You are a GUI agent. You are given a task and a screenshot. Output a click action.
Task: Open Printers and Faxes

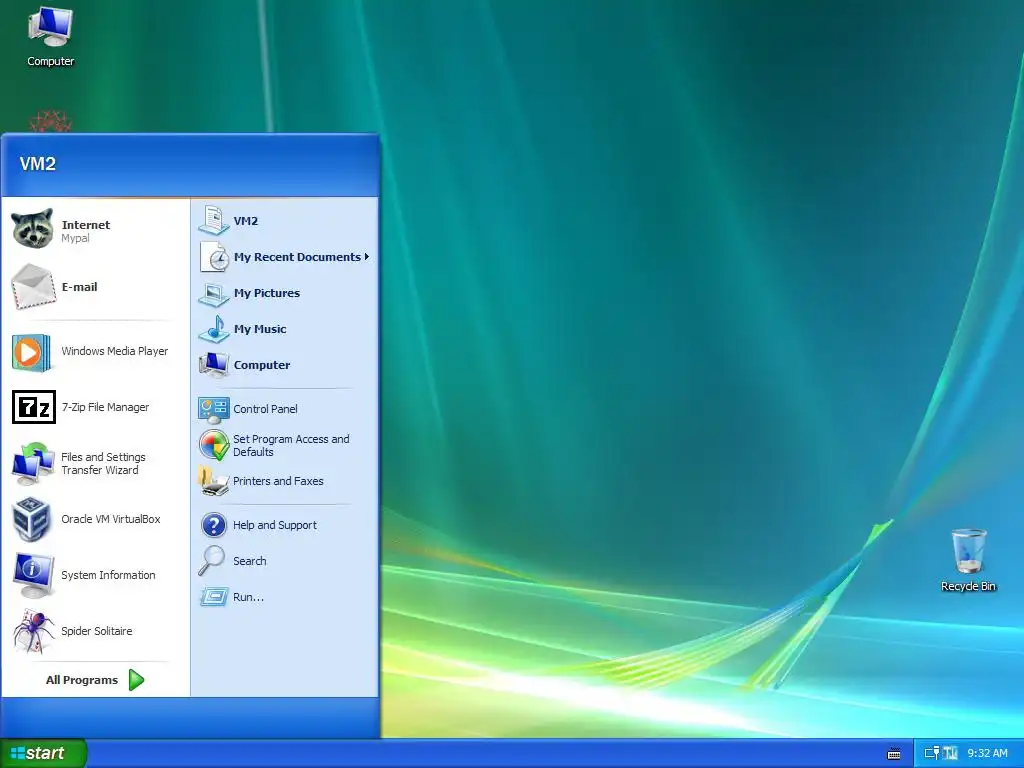coord(284,481)
